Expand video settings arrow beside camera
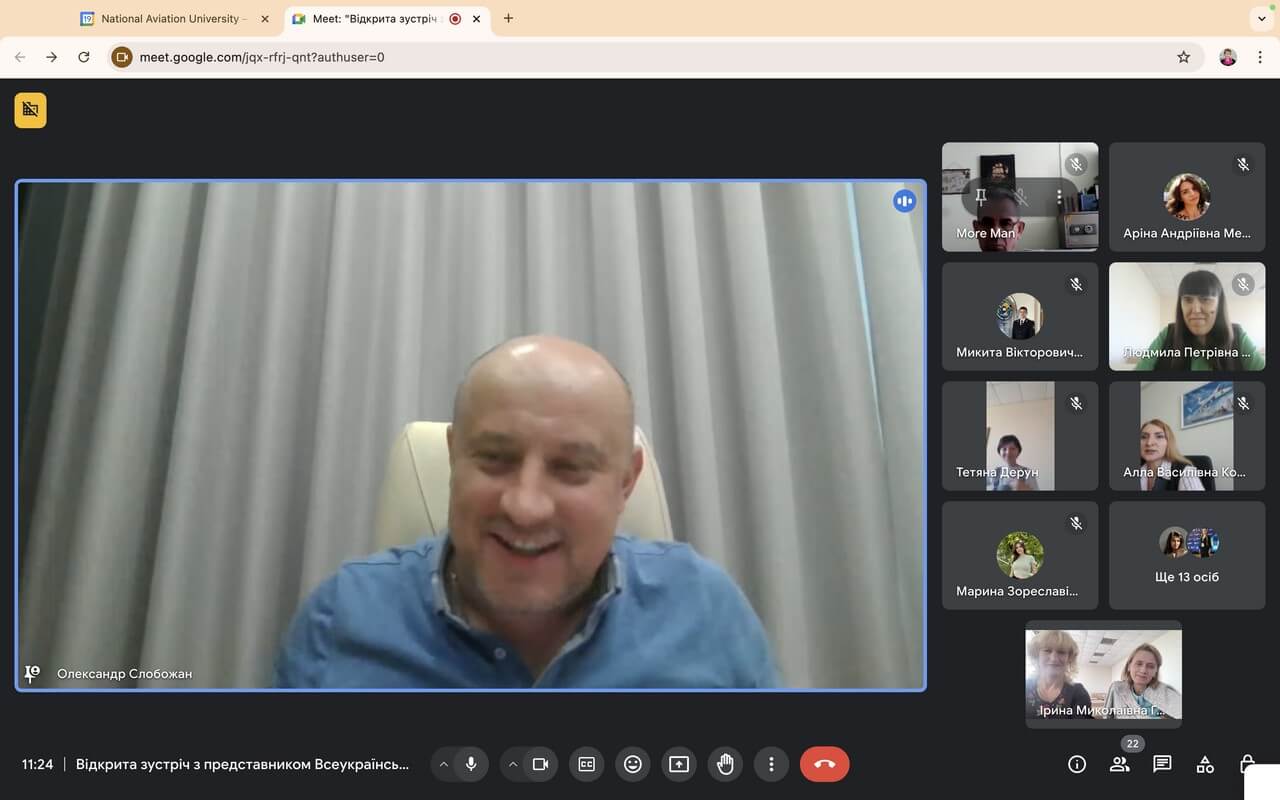Screen dimensions: 1280x800 point(513,764)
